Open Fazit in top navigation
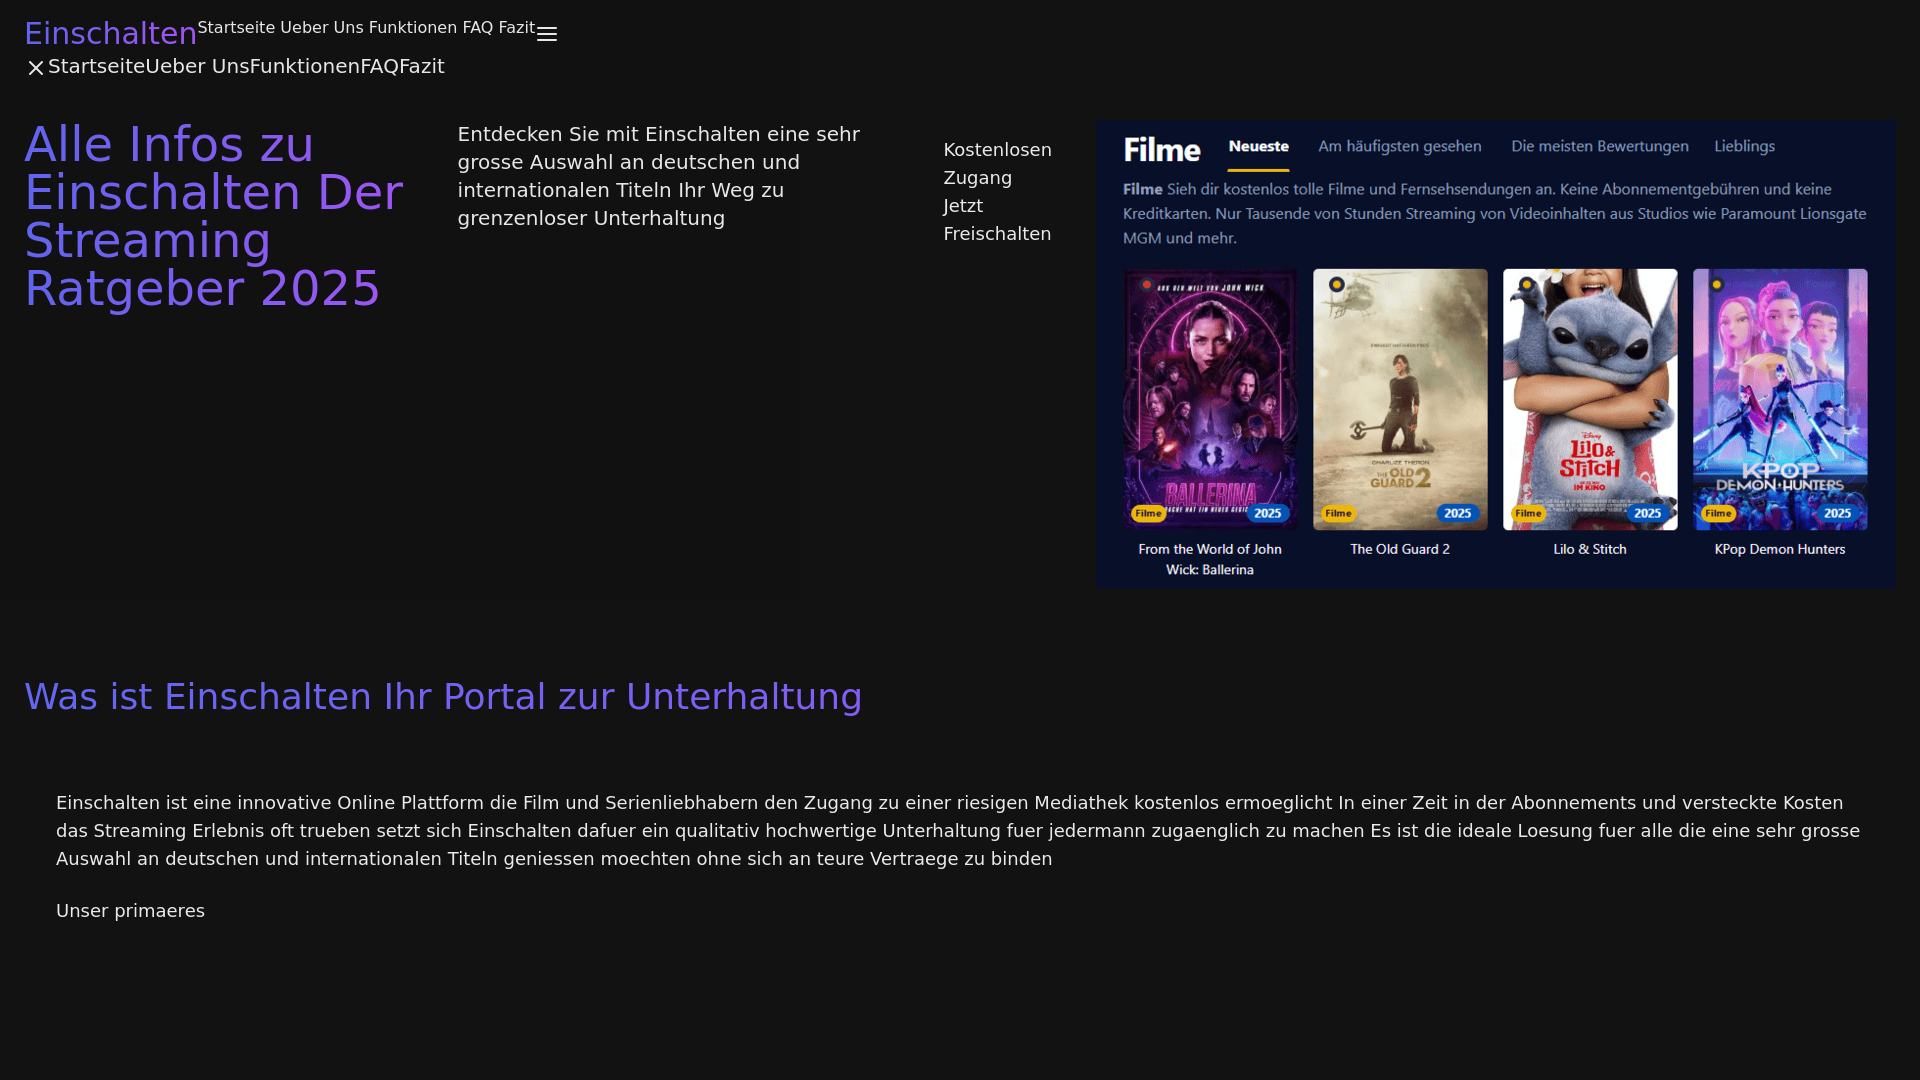Screen dimensions: 1920x1080 [x=517, y=28]
